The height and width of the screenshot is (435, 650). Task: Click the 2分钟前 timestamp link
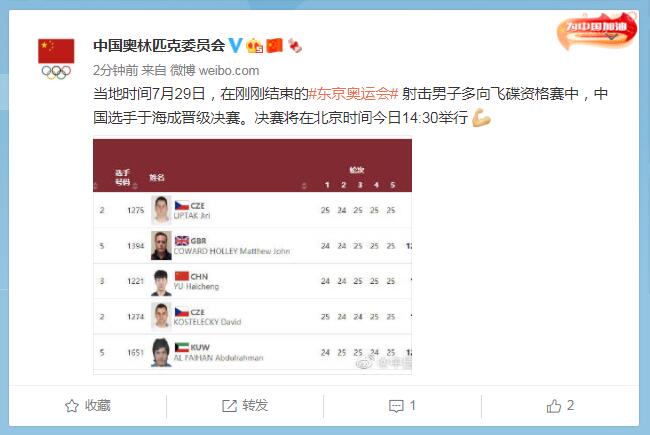point(115,70)
